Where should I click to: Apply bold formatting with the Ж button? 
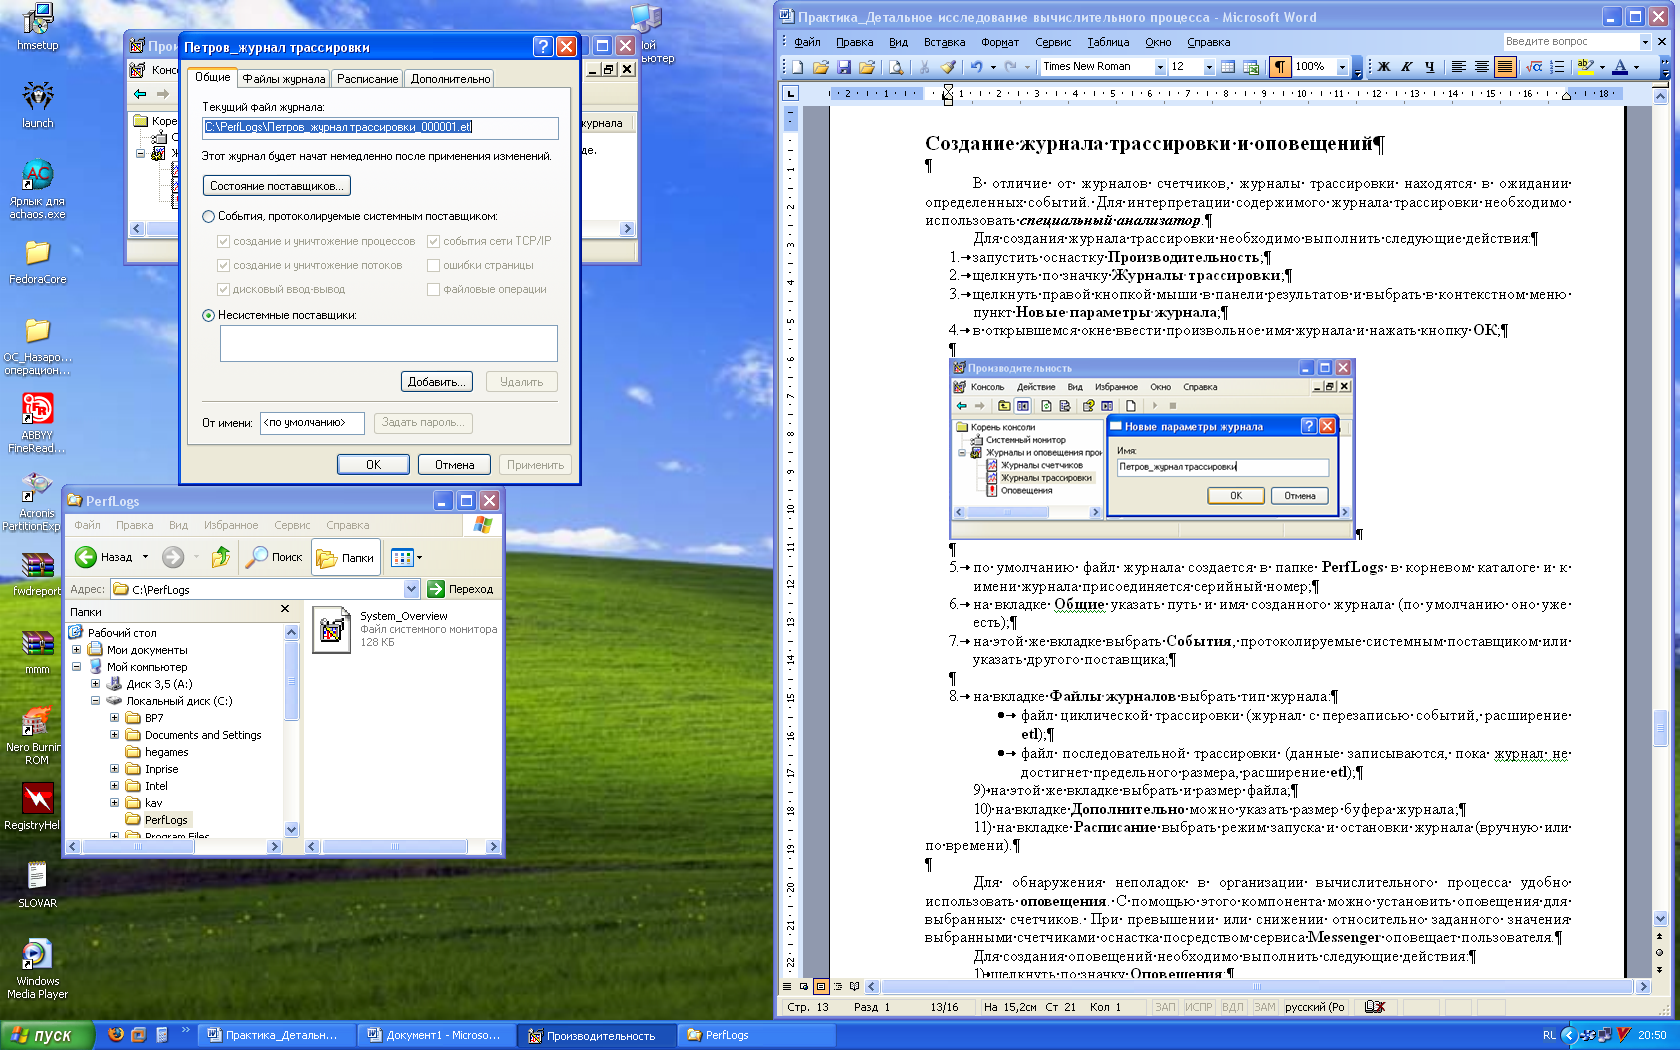(1384, 67)
